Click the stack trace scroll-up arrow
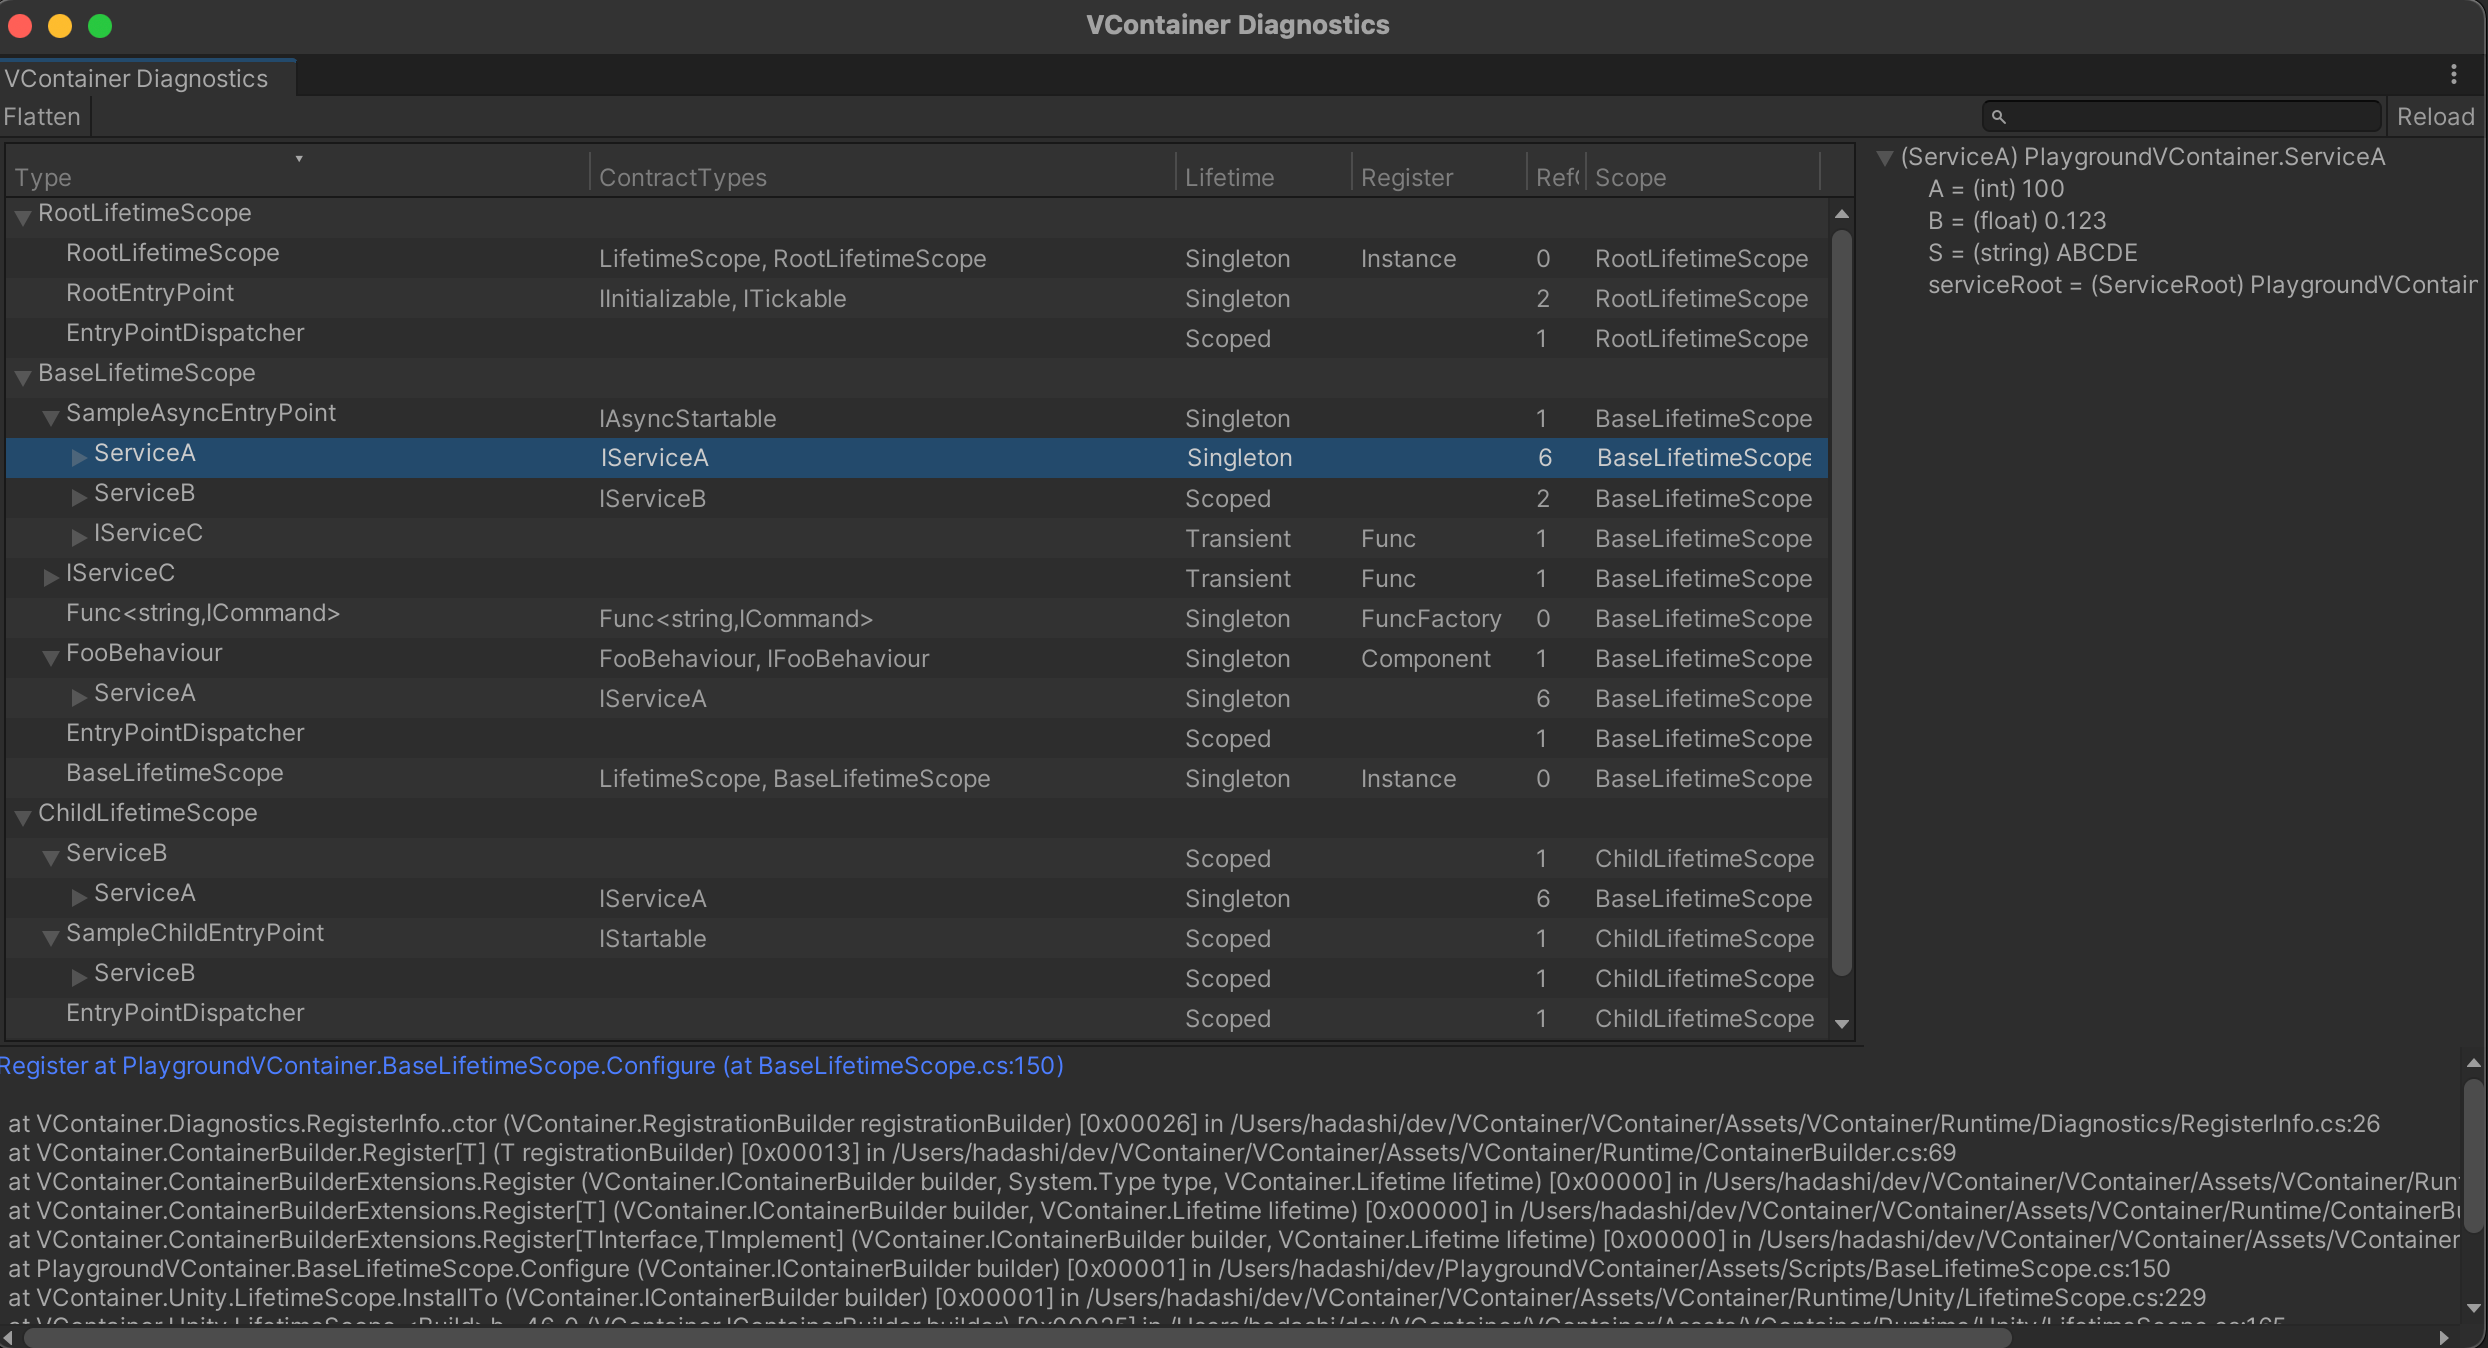The width and height of the screenshot is (2488, 1348). click(2473, 1064)
